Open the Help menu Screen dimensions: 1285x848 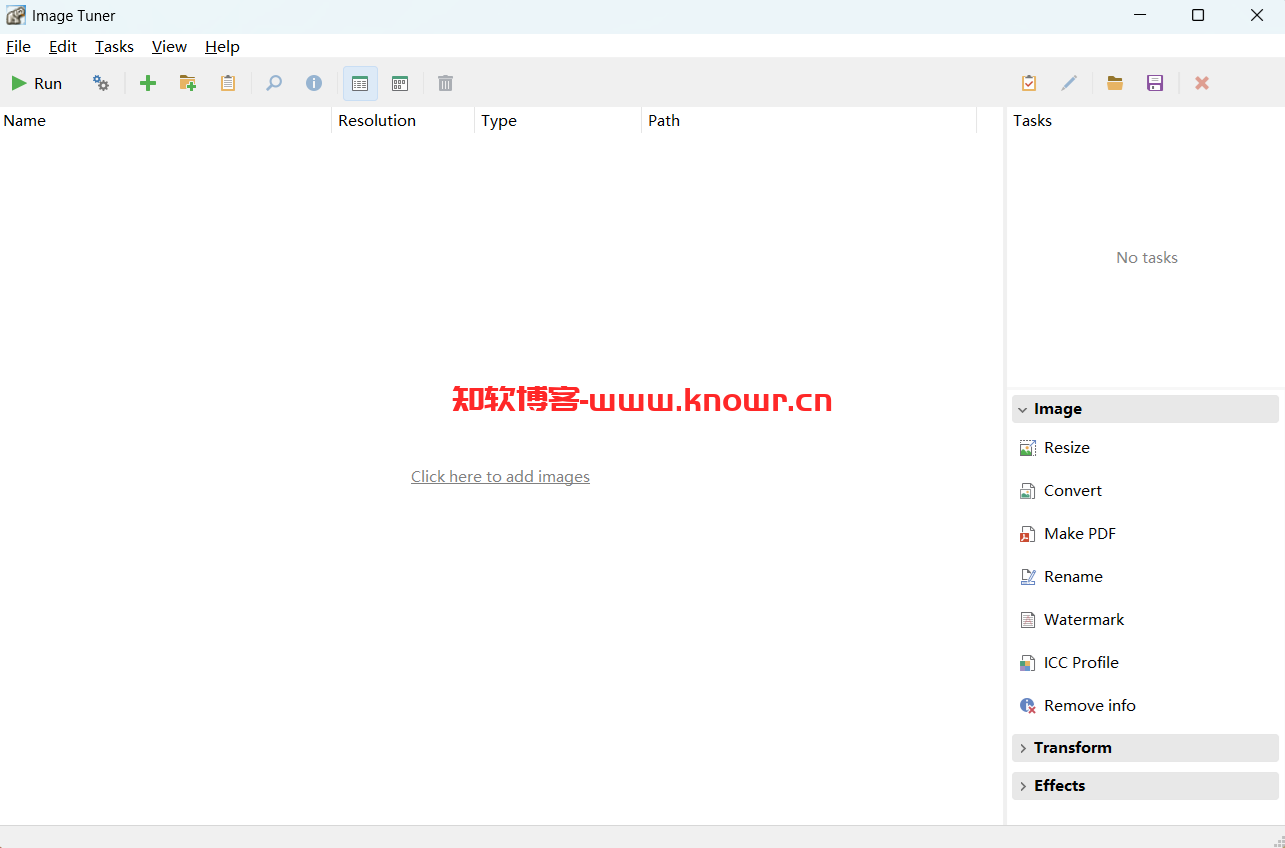[x=222, y=46]
